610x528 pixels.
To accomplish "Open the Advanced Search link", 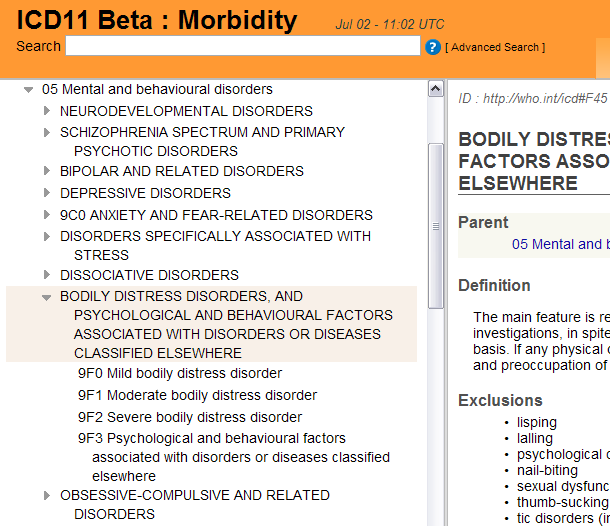I will tap(495, 47).
